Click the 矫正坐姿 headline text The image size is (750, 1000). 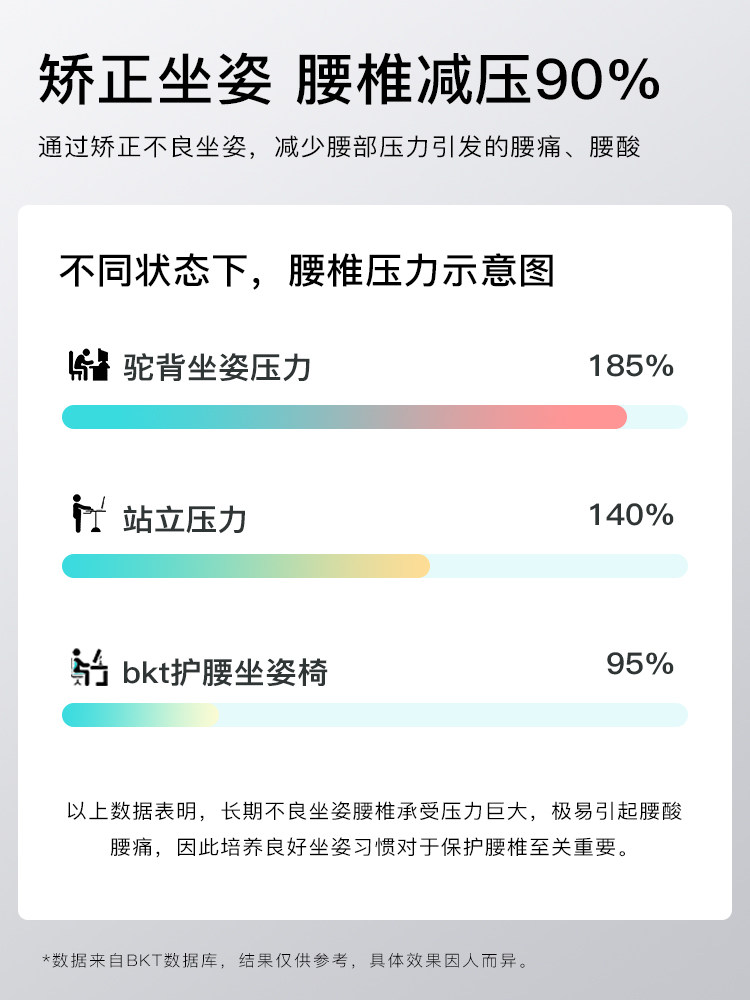[x=155, y=80]
